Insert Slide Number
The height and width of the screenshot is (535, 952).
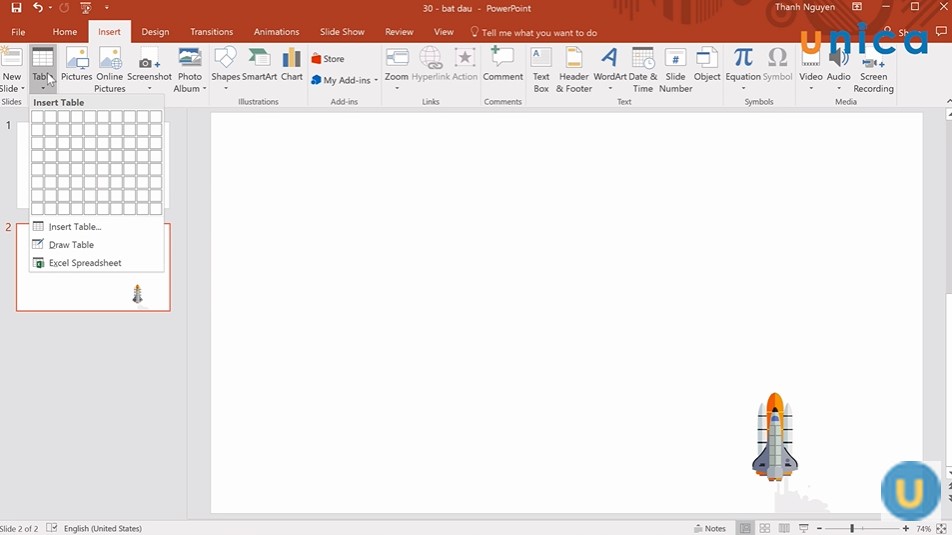click(x=675, y=69)
